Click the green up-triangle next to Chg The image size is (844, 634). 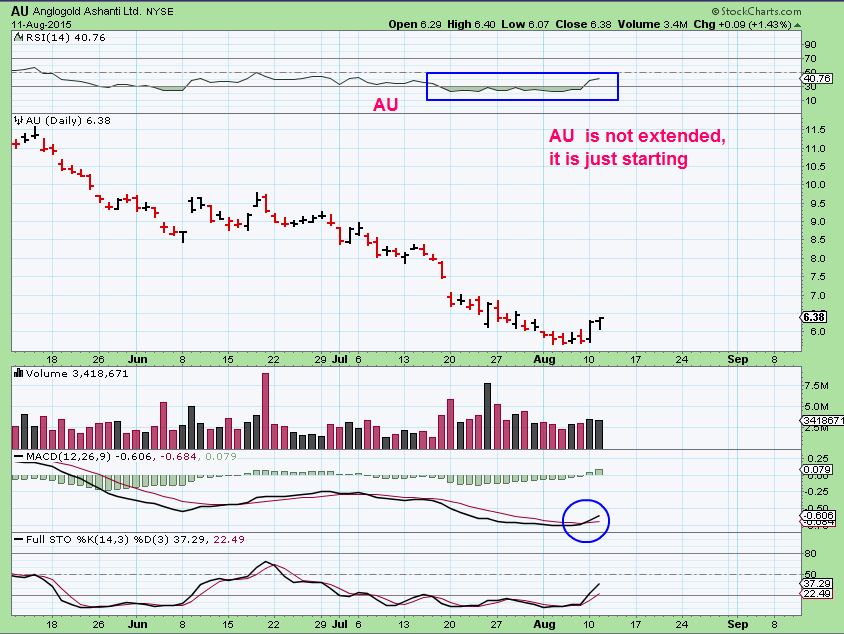coord(797,25)
